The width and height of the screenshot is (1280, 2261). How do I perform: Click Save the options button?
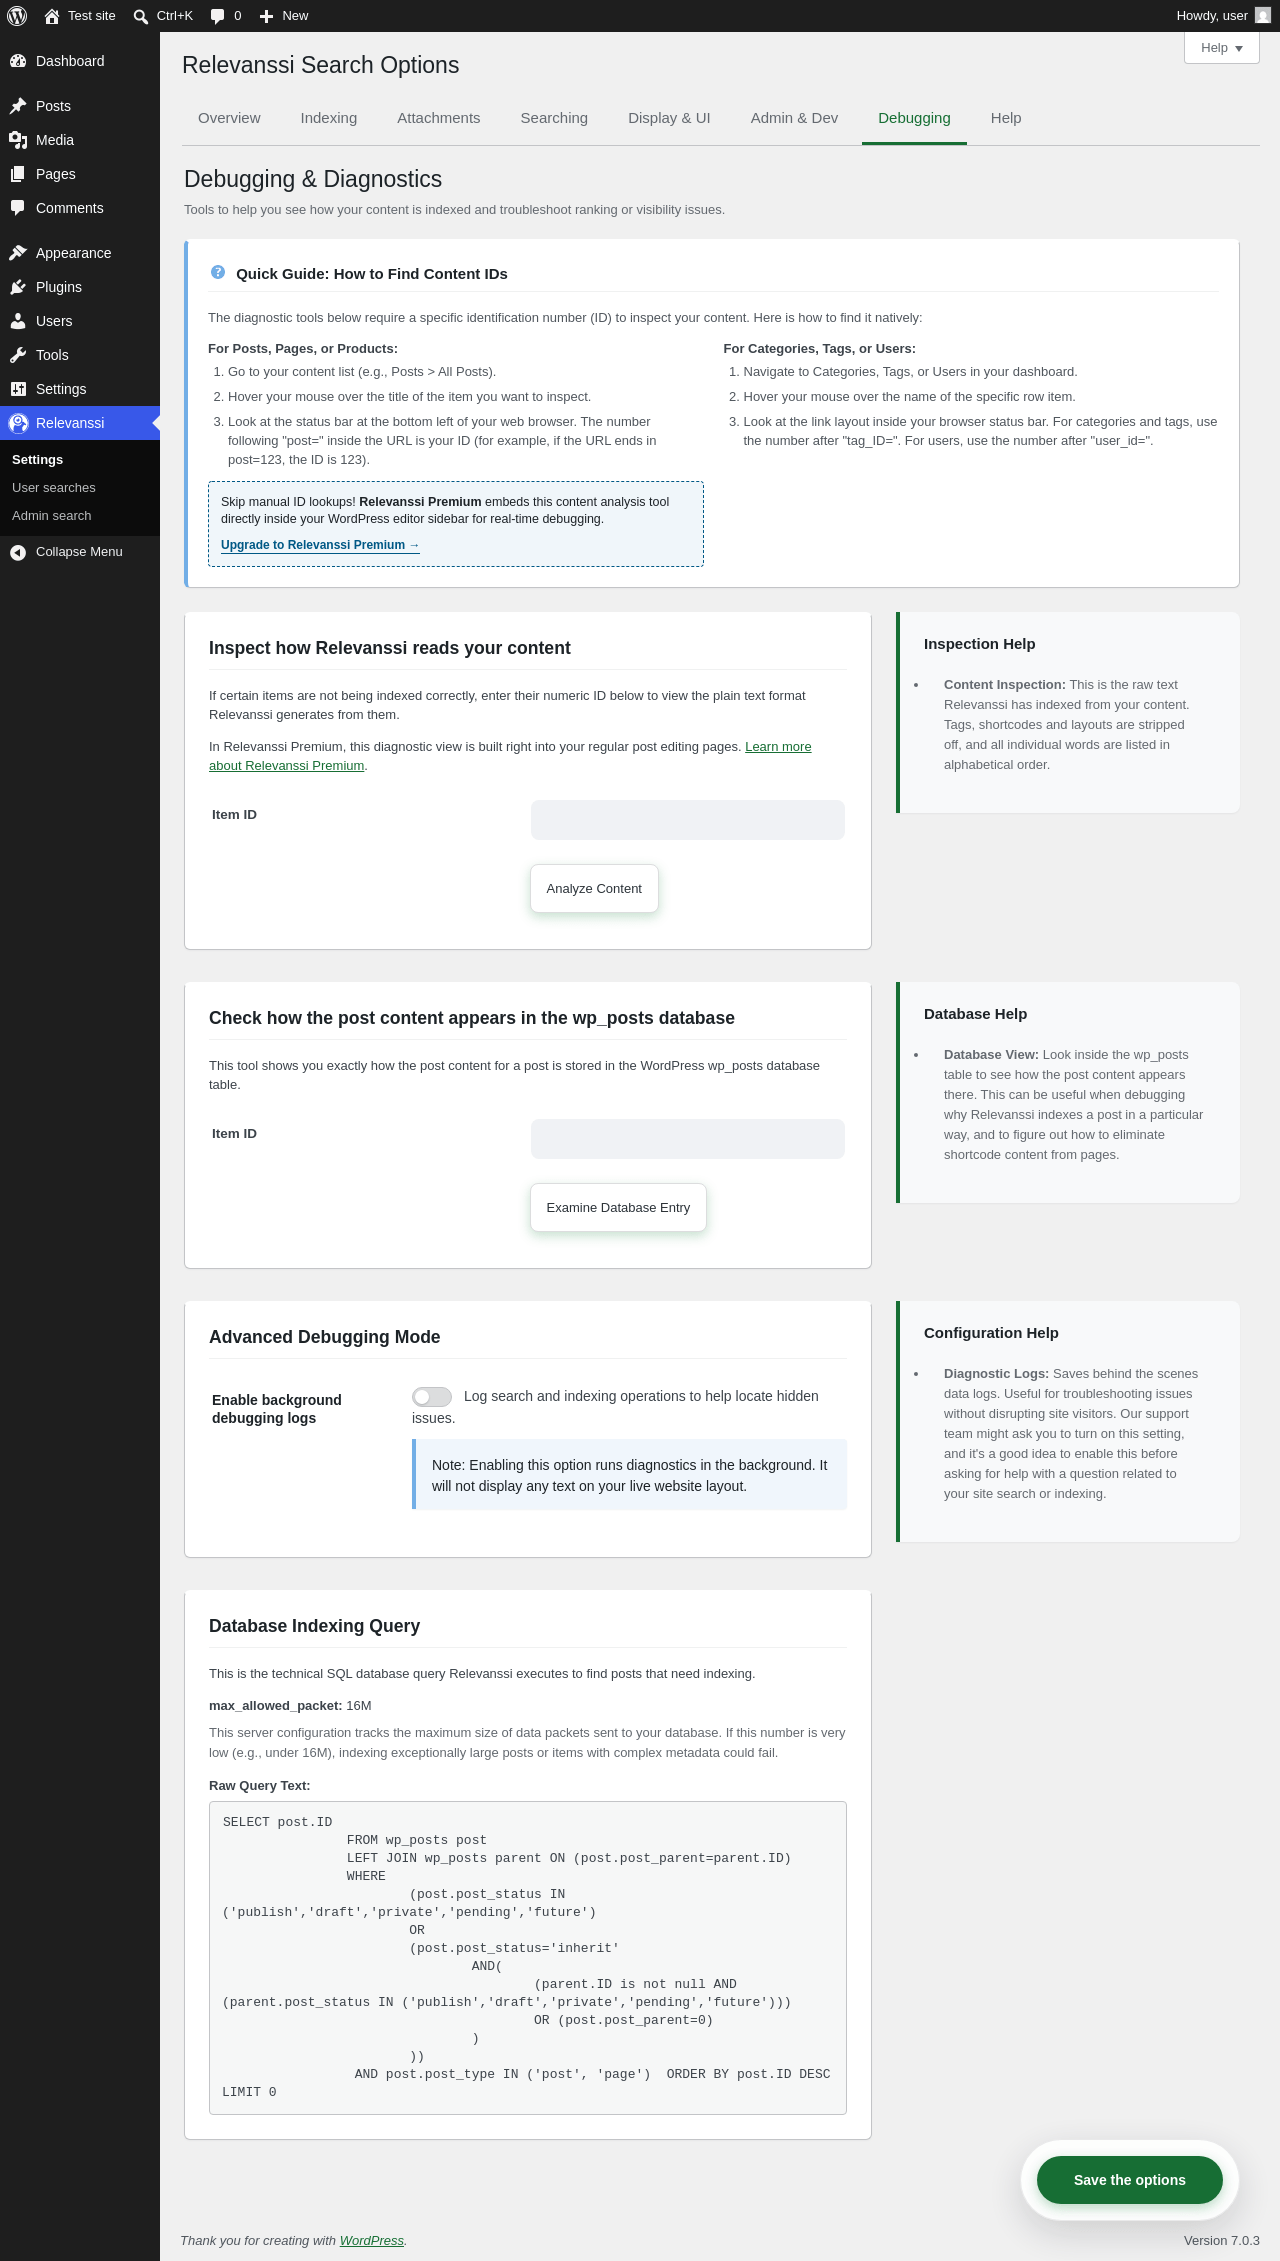1130,2180
